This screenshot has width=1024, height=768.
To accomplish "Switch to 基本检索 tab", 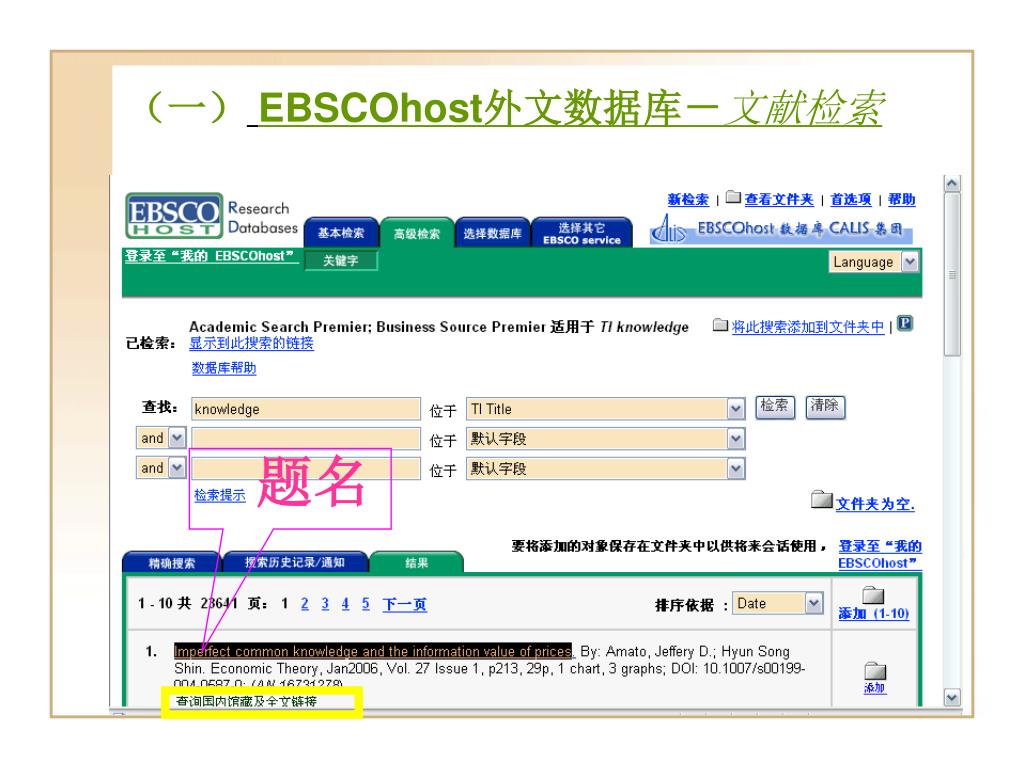I will 341,232.
